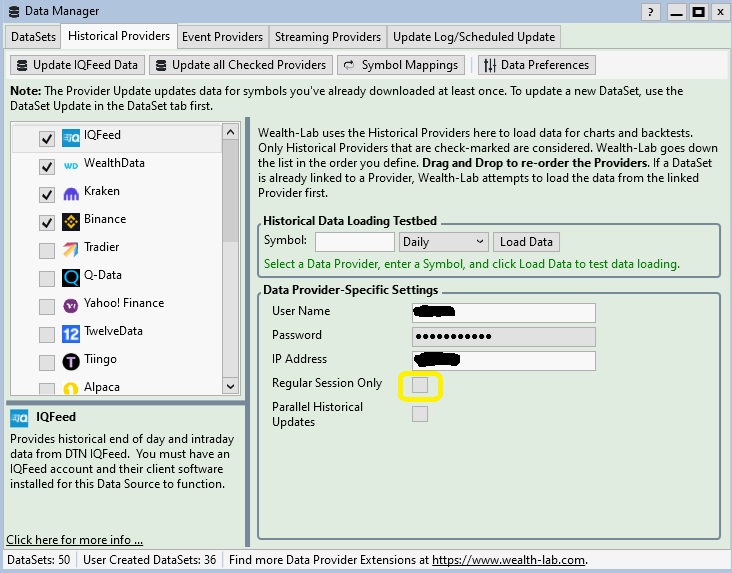Open the Data Preferences button
Image resolution: width=732 pixels, height=573 pixels.
point(536,65)
